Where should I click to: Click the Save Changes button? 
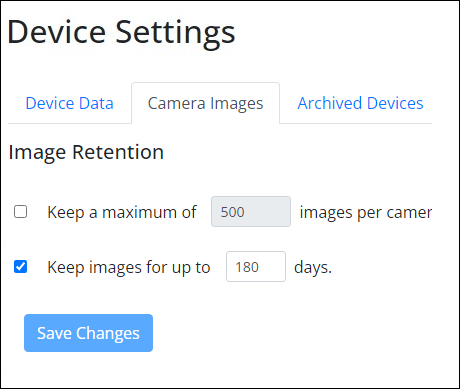pyautogui.click(x=88, y=333)
